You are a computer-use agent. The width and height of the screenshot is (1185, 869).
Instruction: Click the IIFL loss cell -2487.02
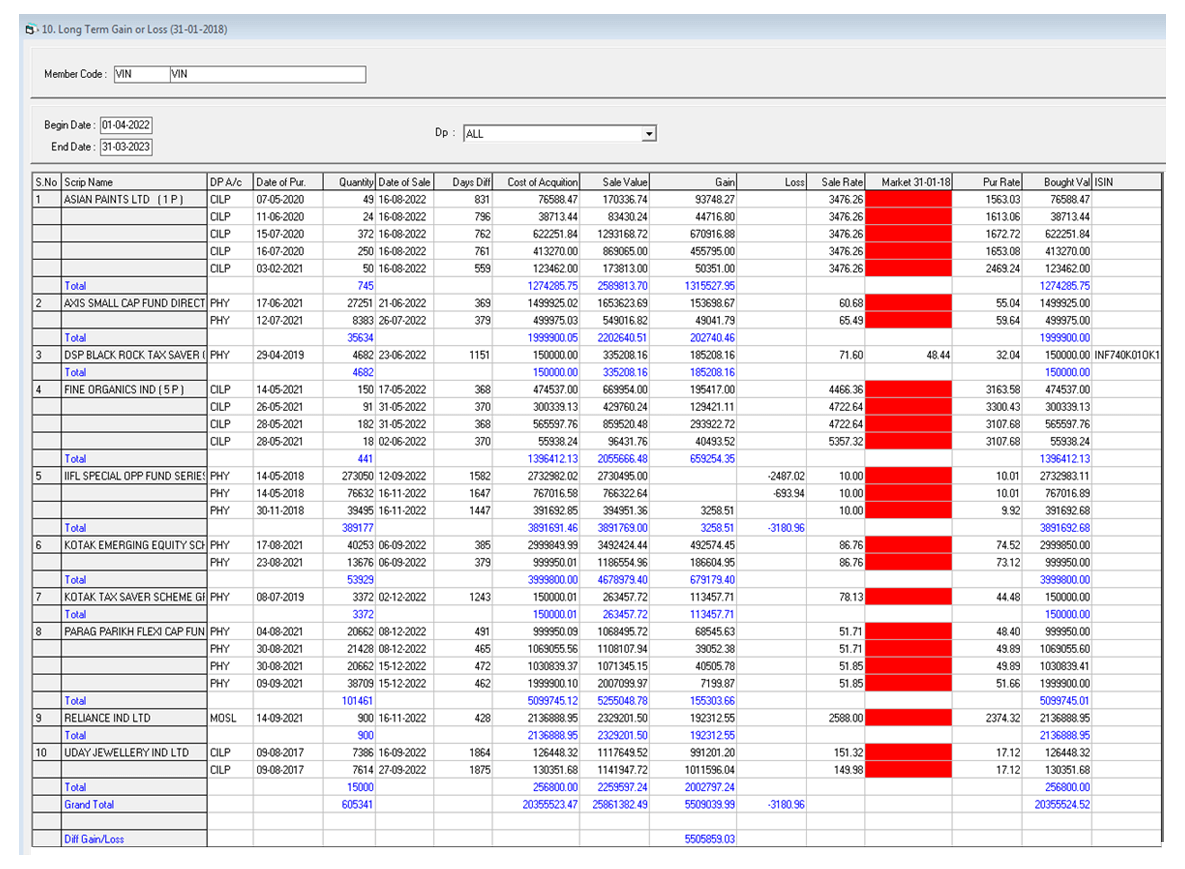click(x=787, y=476)
